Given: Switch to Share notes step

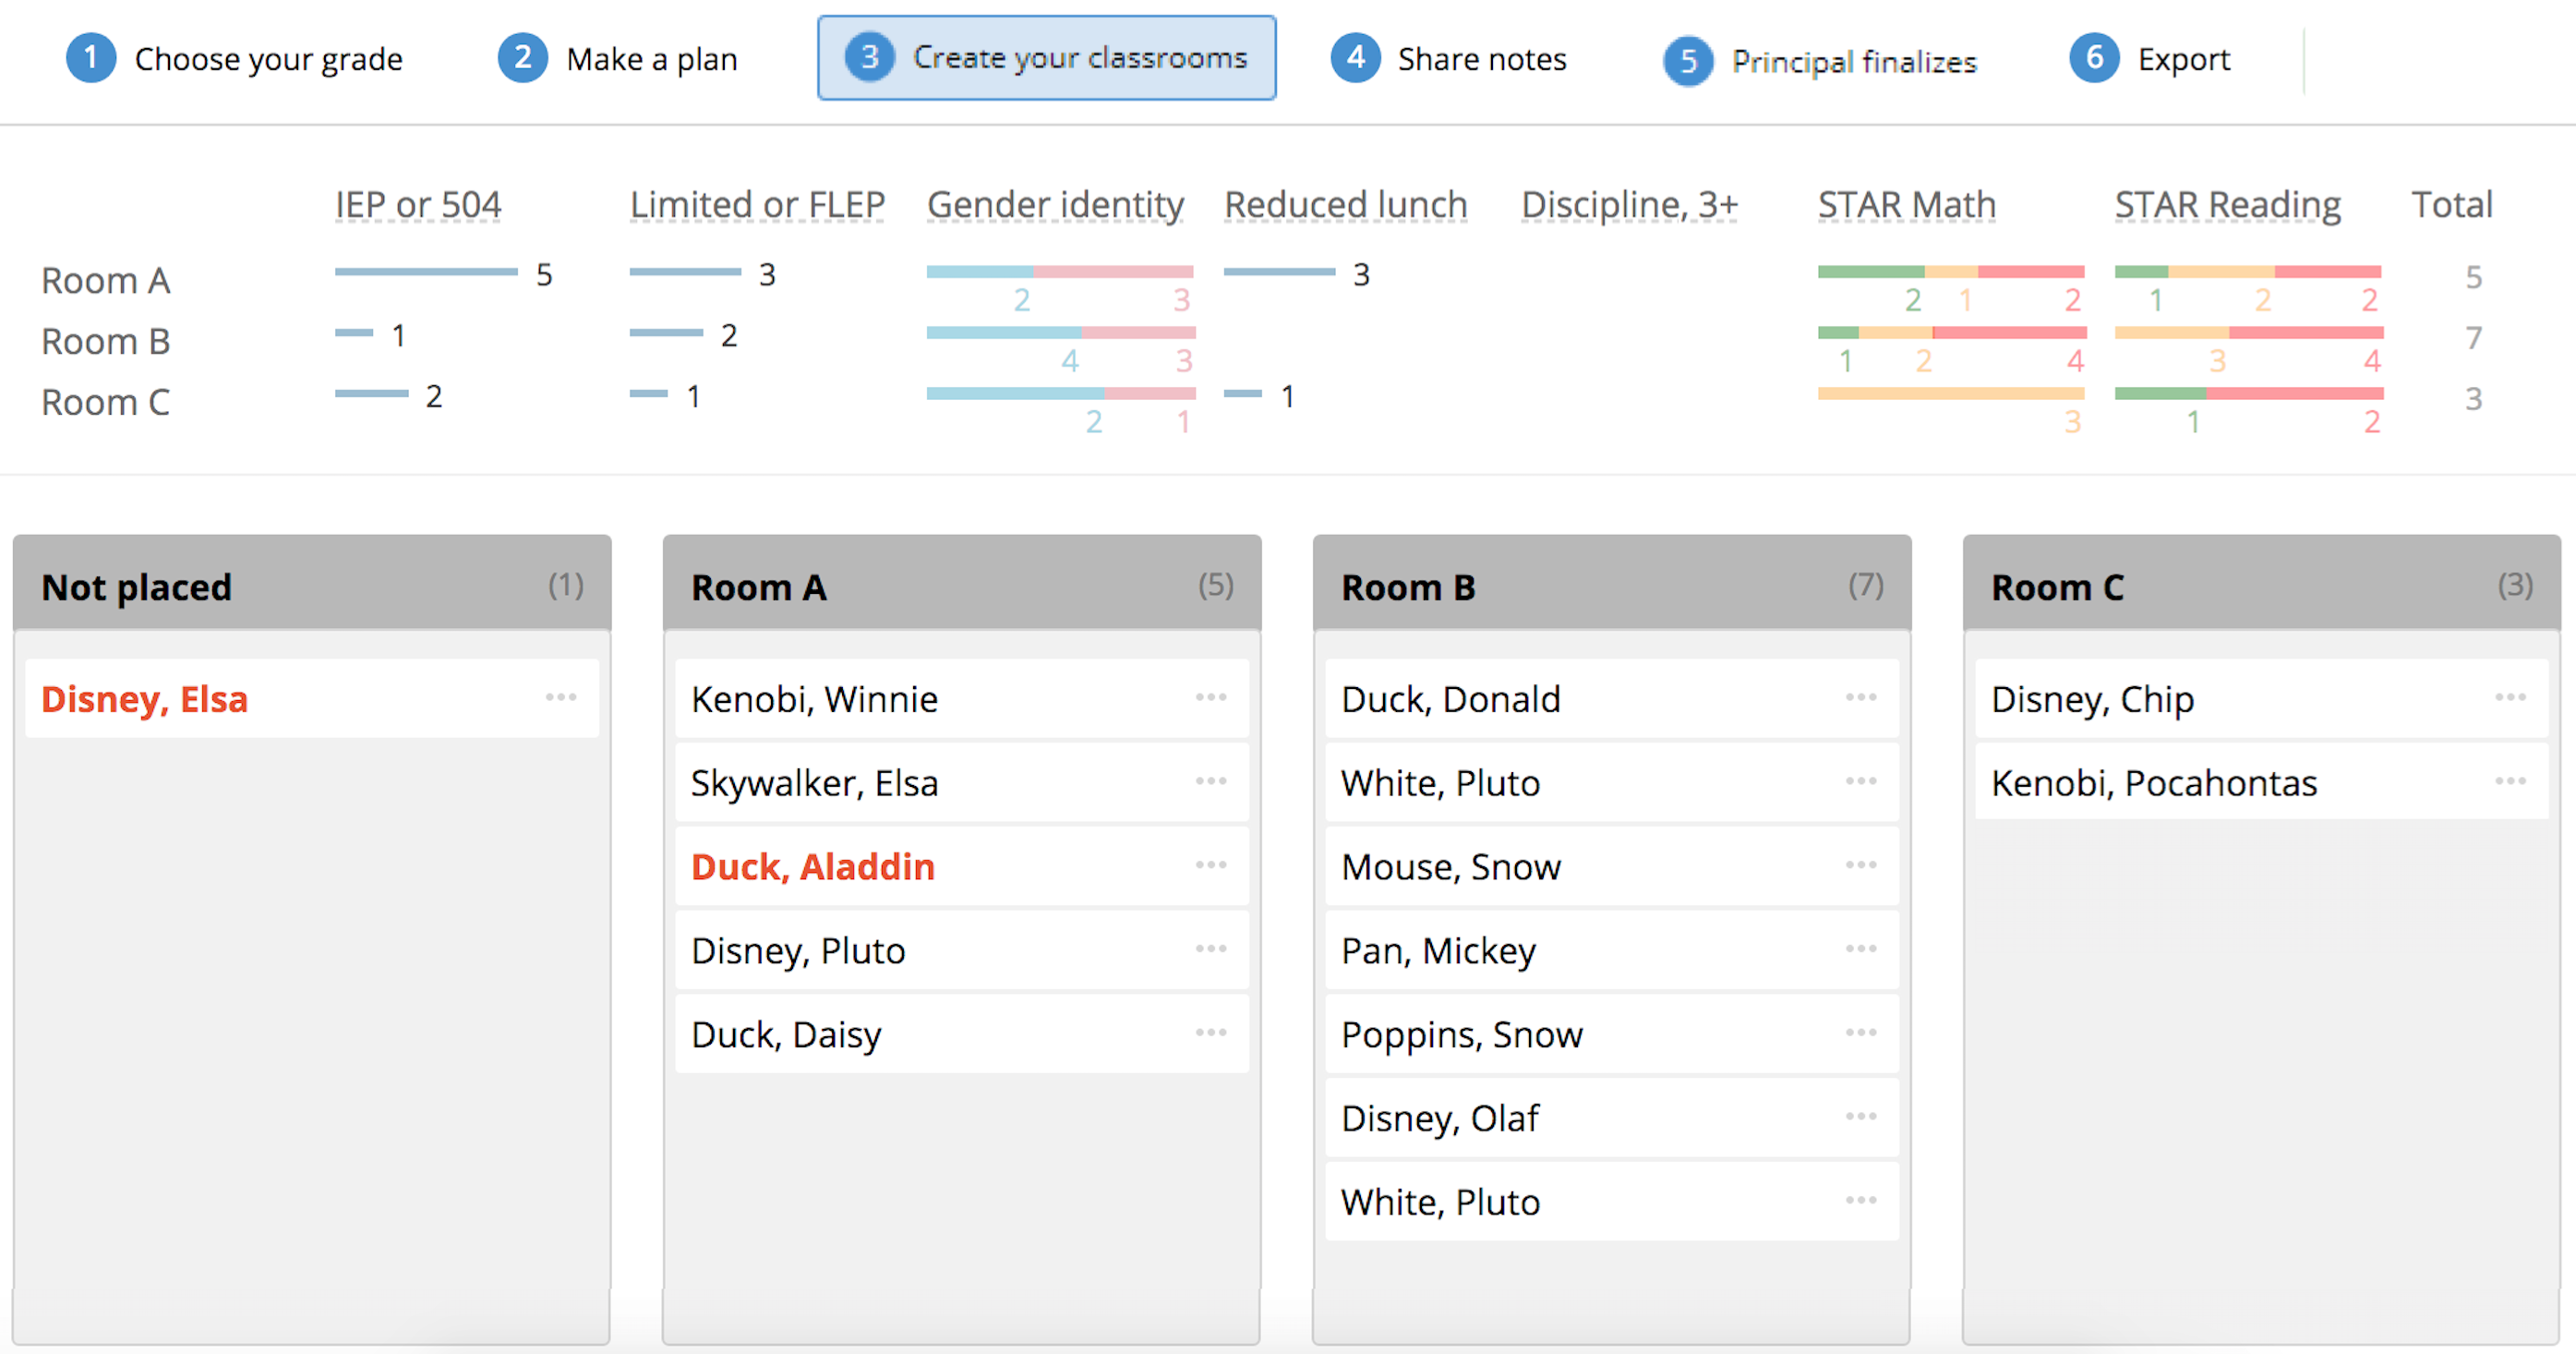Looking at the screenshot, I should point(1448,59).
